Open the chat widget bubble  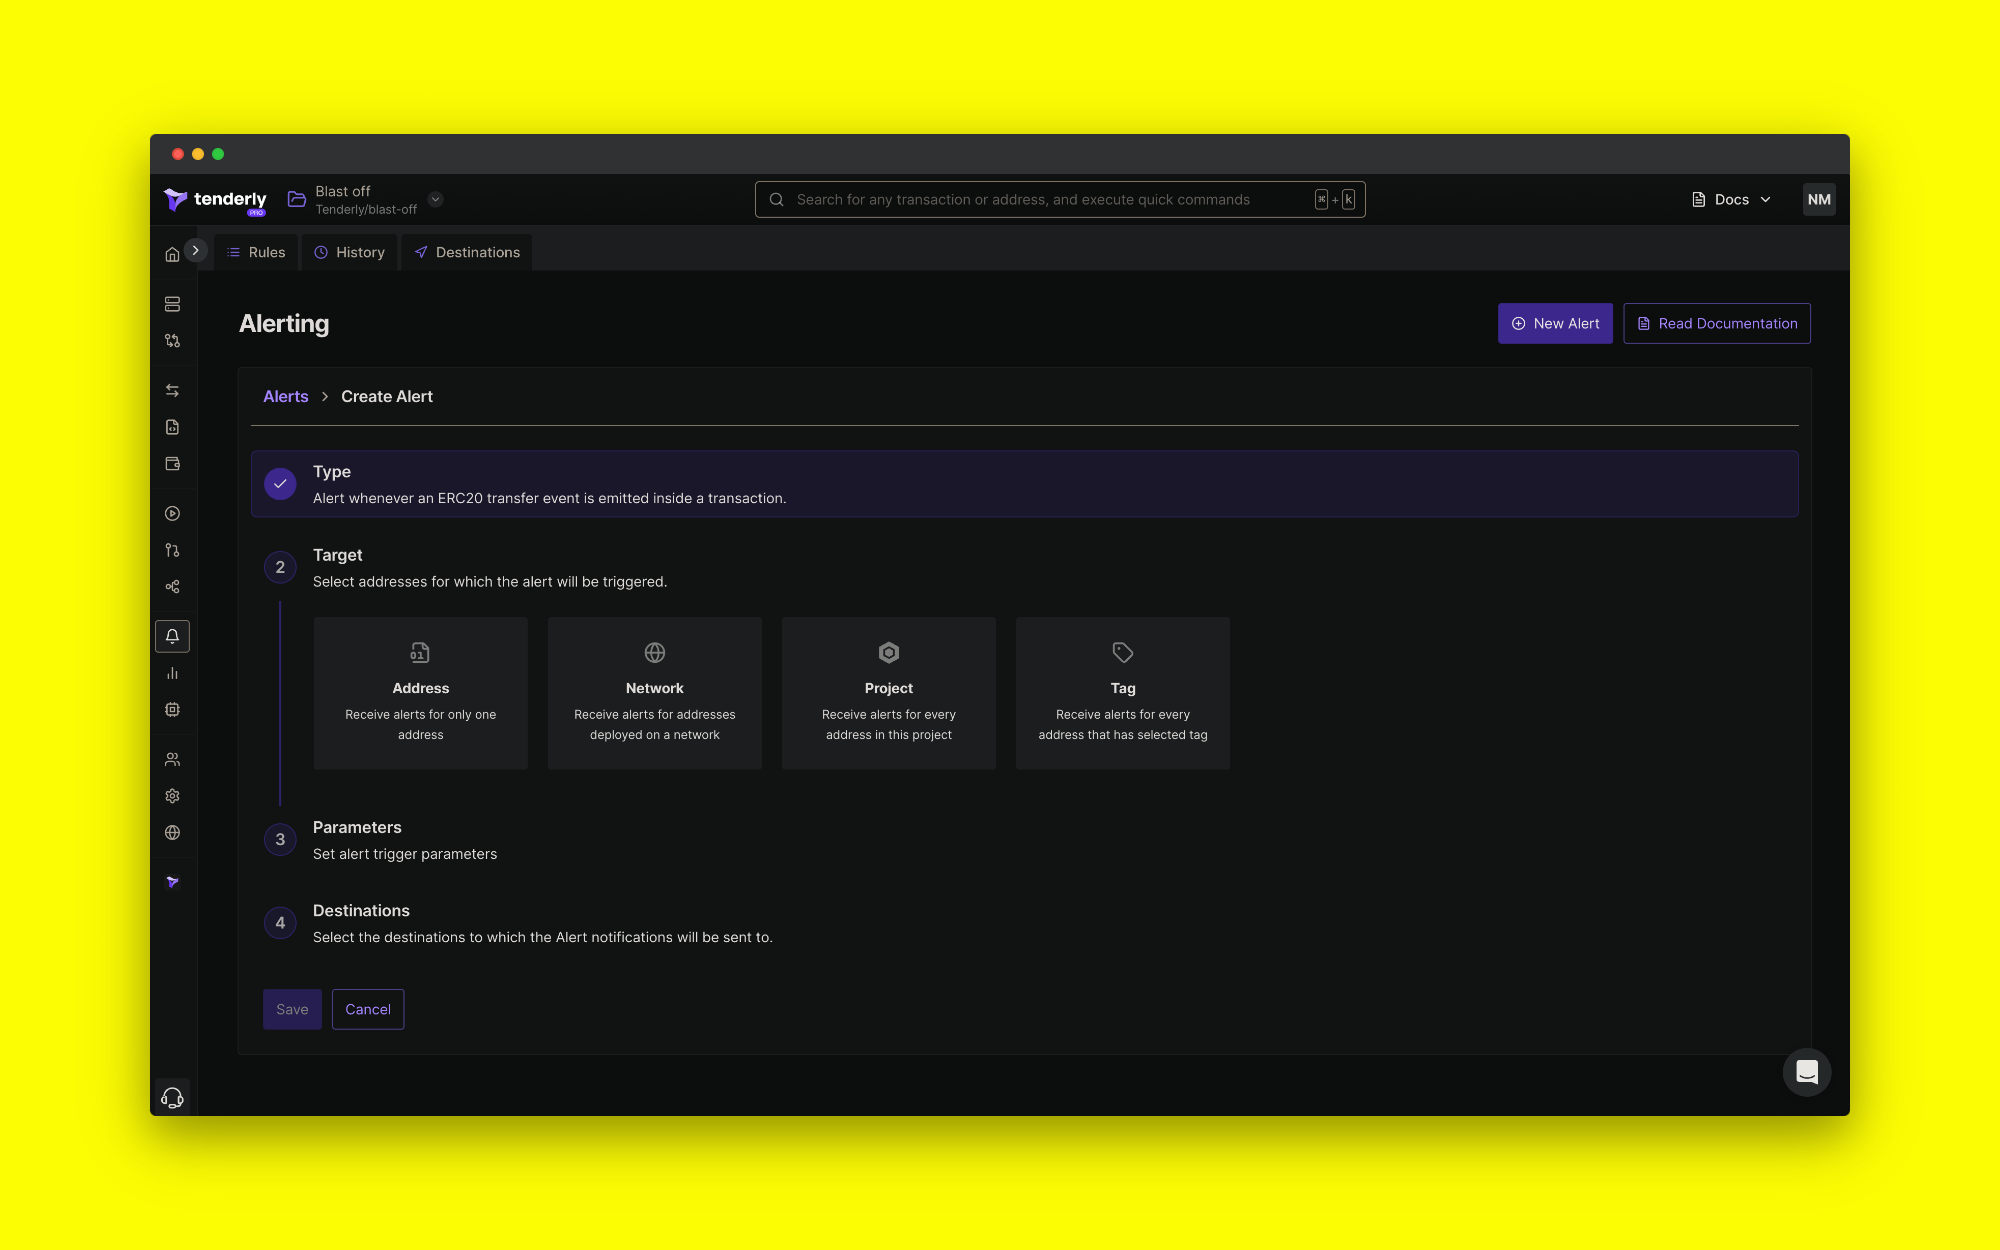coord(1806,1072)
